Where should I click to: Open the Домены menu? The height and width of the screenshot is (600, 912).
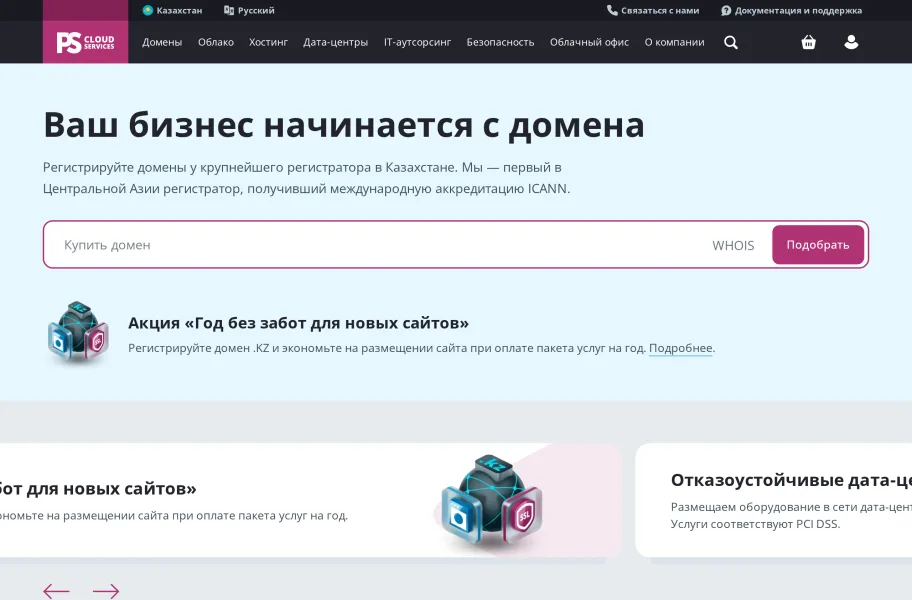pyautogui.click(x=162, y=42)
